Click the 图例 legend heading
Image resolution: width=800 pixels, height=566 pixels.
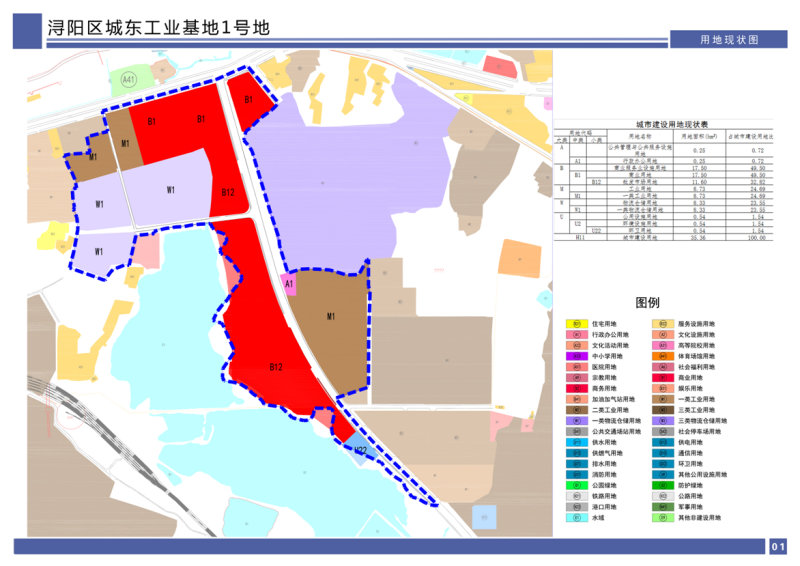click(x=648, y=302)
